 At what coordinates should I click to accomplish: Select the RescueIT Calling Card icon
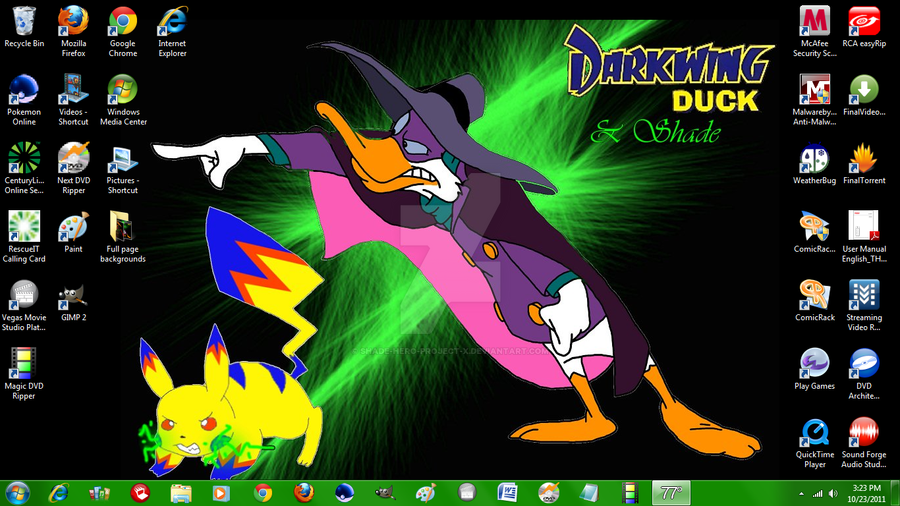24,237
